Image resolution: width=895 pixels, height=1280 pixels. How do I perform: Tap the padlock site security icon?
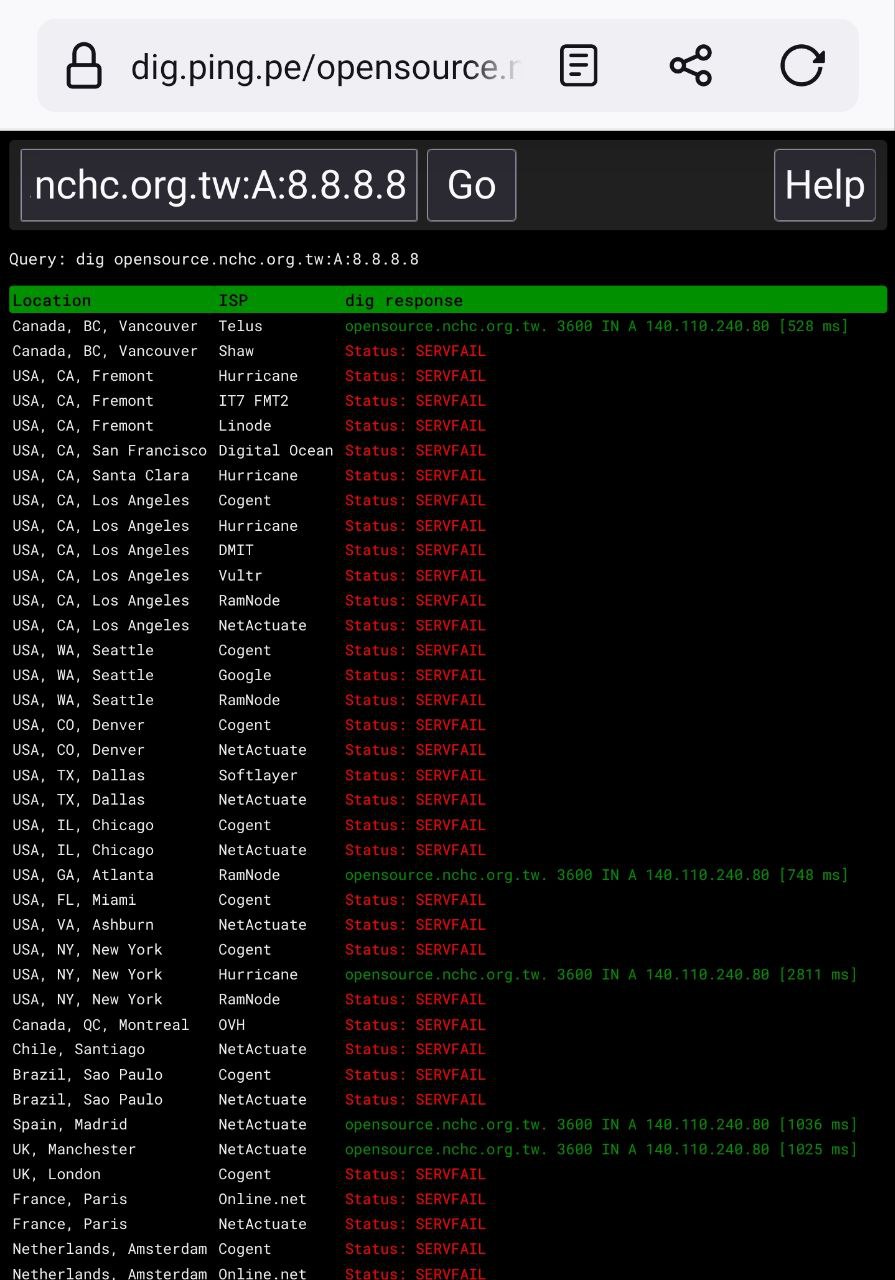click(x=84, y=67)
